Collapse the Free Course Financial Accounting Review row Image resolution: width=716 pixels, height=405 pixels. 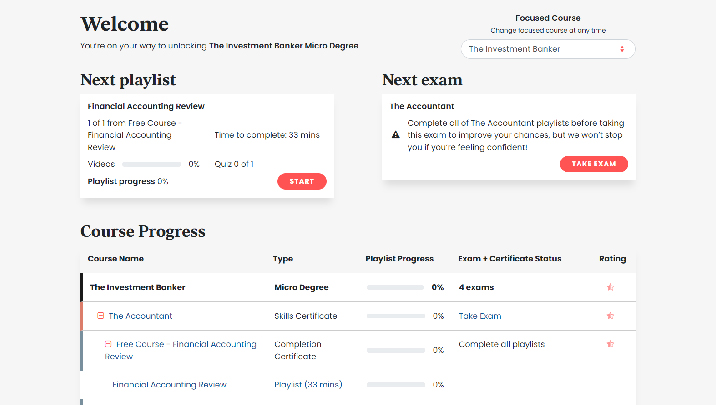click(108, 344)
